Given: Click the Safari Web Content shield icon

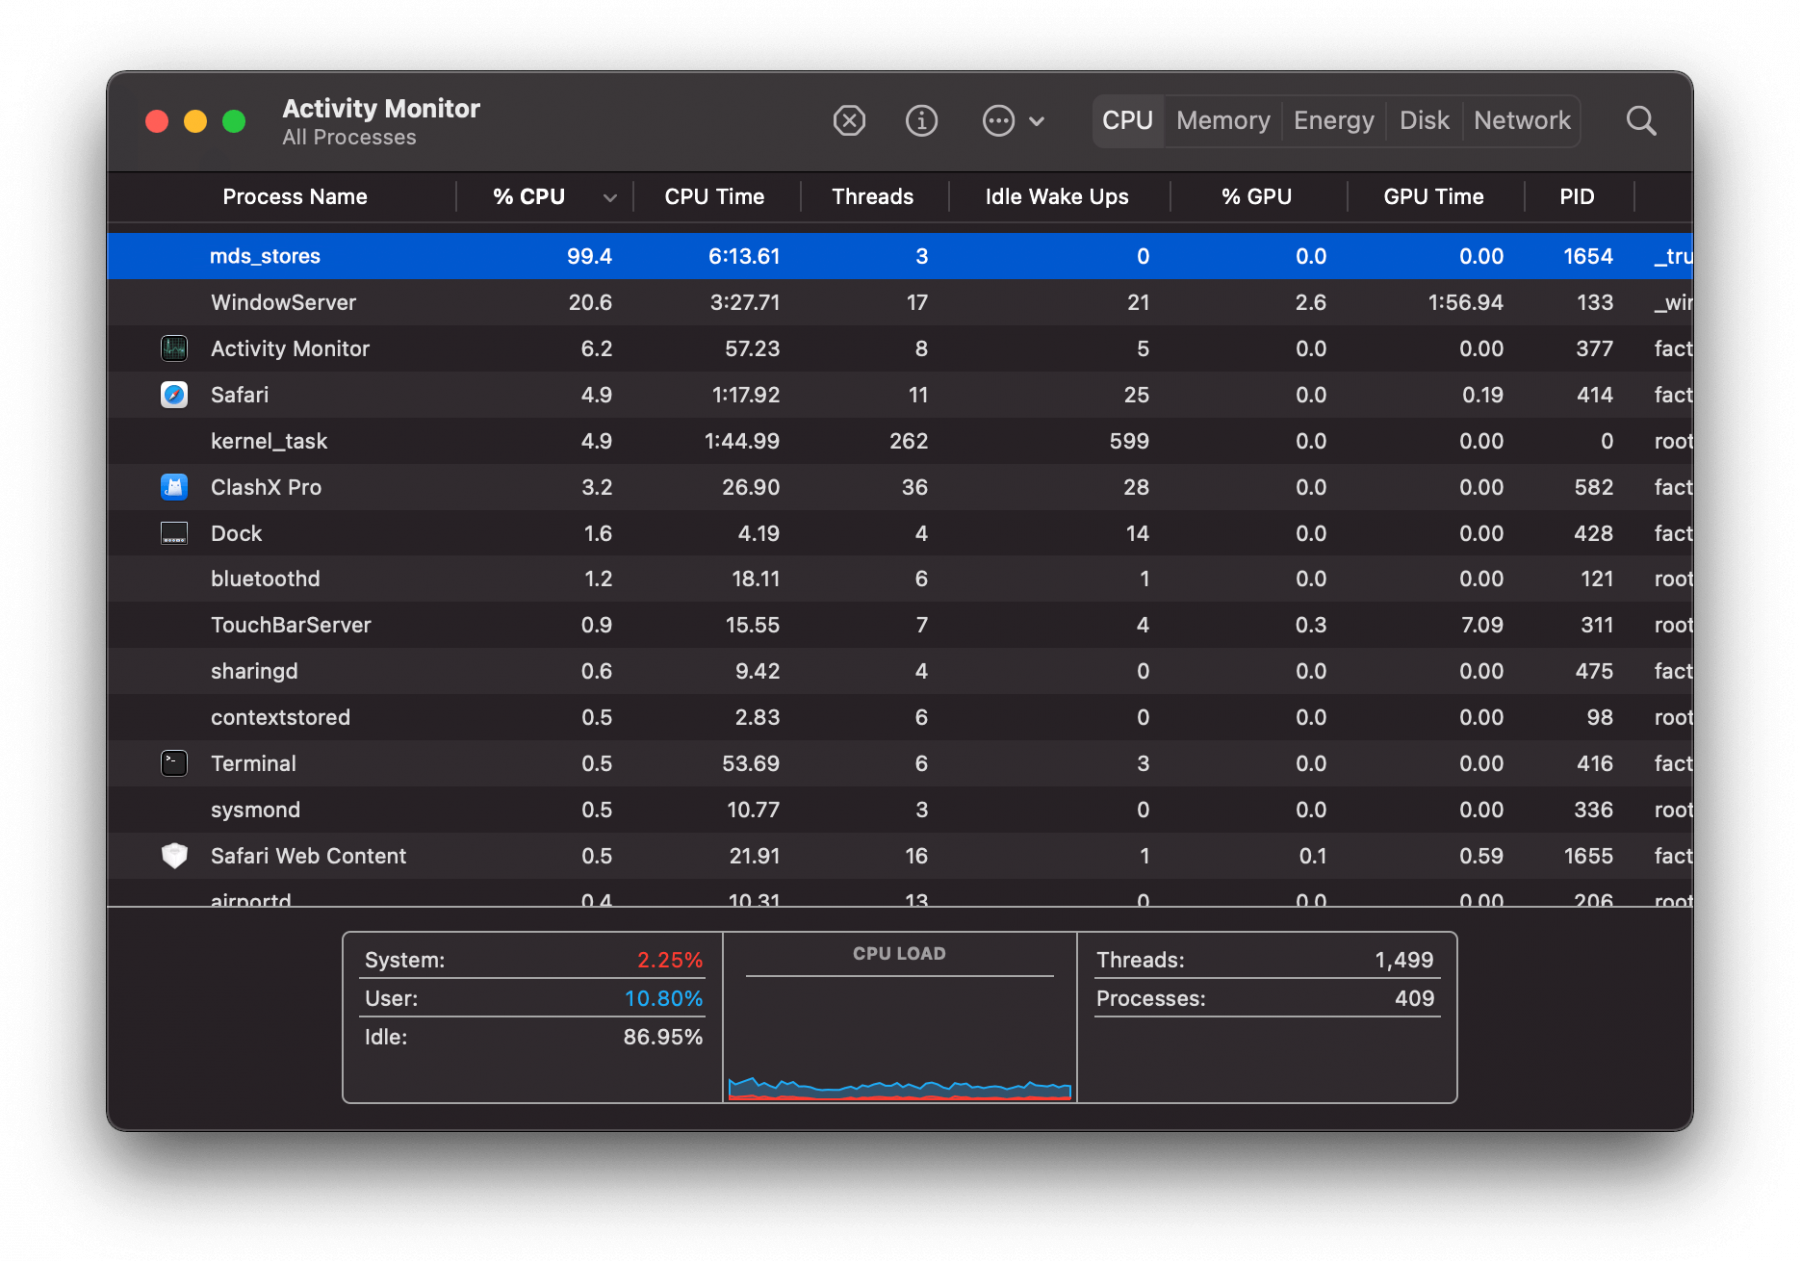Looking at the screenshot, I should 174,856.
